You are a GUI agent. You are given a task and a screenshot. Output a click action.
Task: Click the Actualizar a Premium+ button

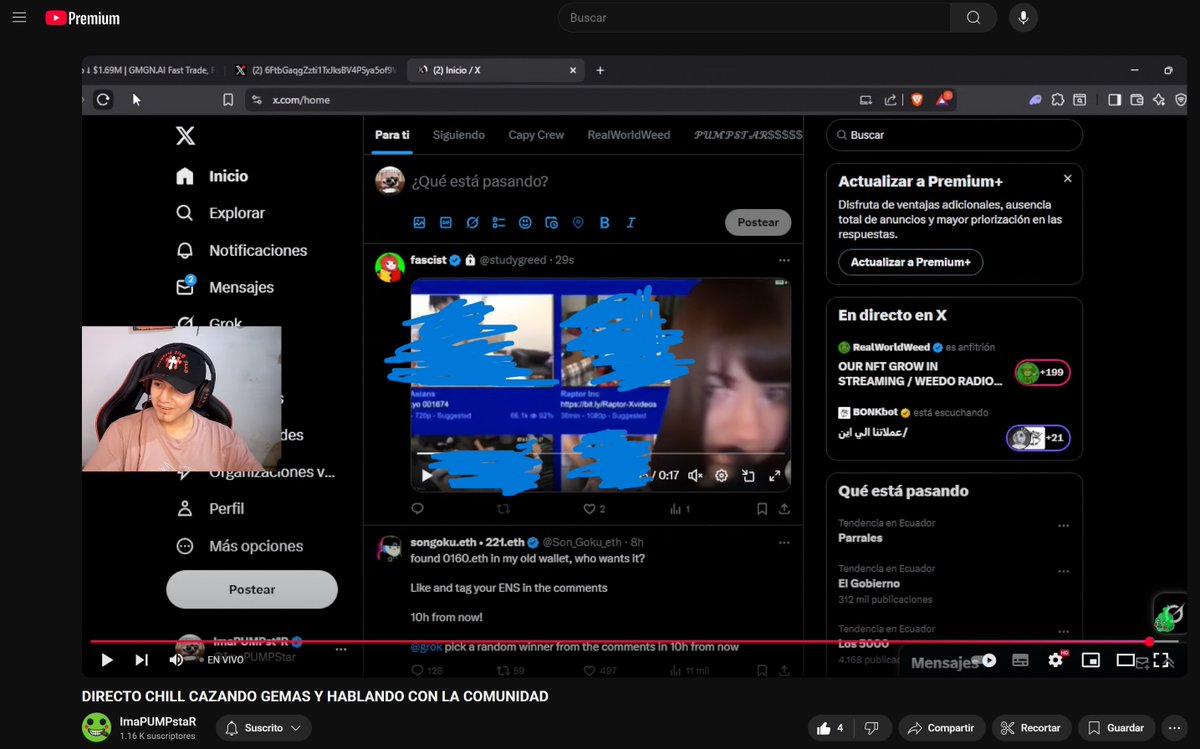pos(911,262)
